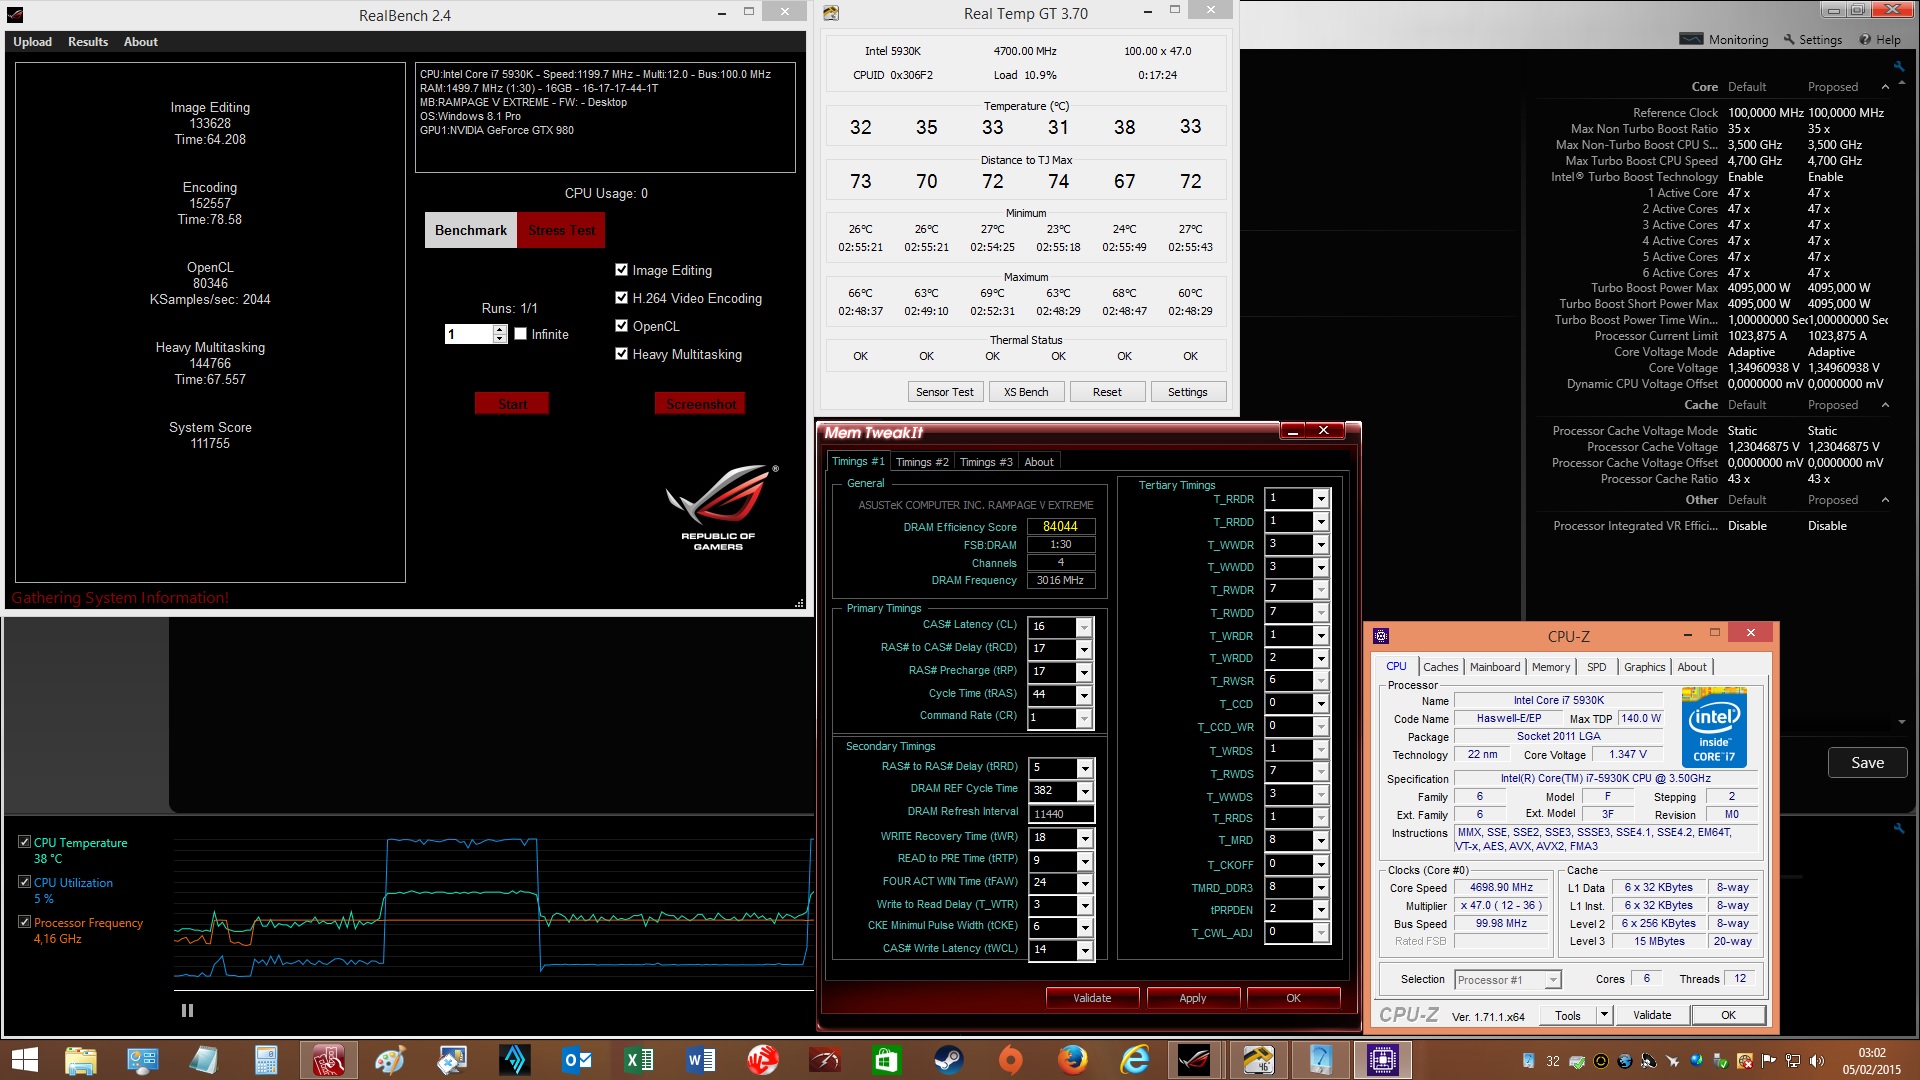Click the Real Temp title bar icon

coord(831,13)
